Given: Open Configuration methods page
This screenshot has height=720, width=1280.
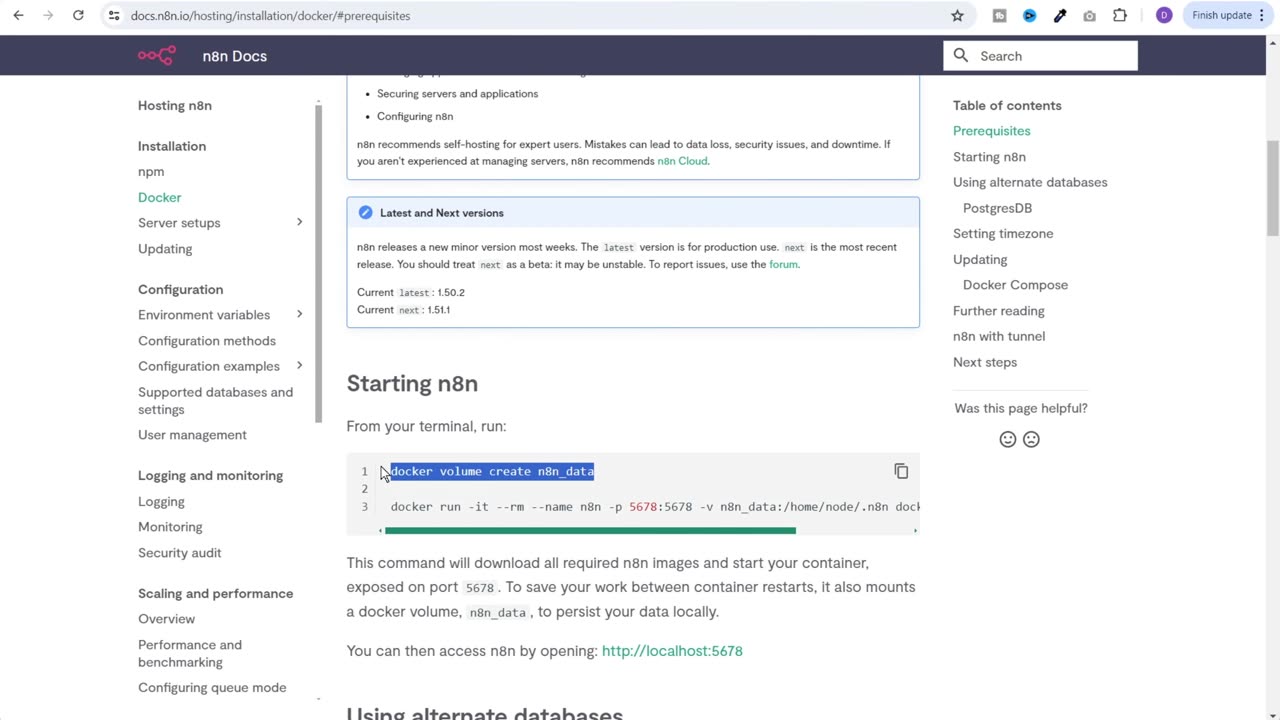Looking at the screenshot, I should (x=207, y=340).
